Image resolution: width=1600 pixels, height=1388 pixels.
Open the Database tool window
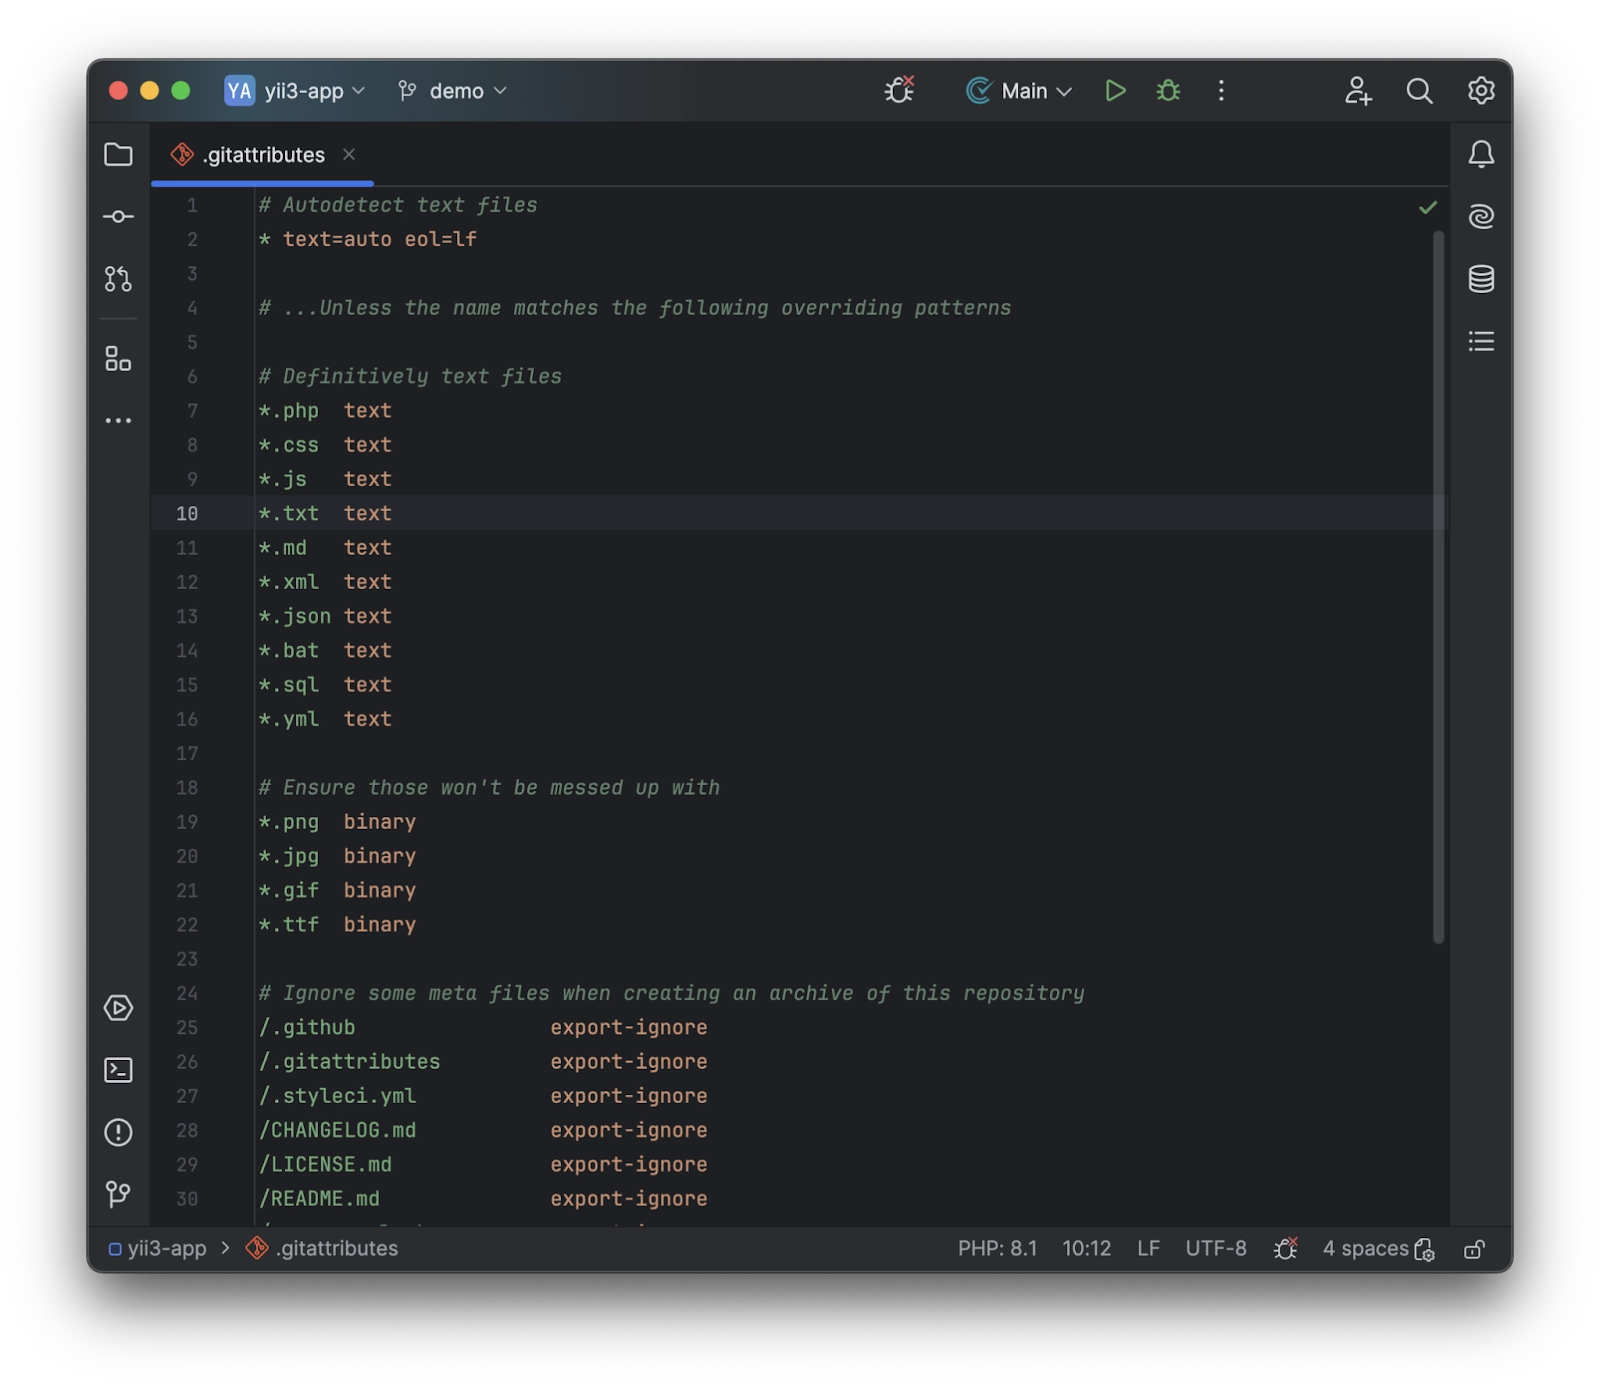tap(1482, 280)
